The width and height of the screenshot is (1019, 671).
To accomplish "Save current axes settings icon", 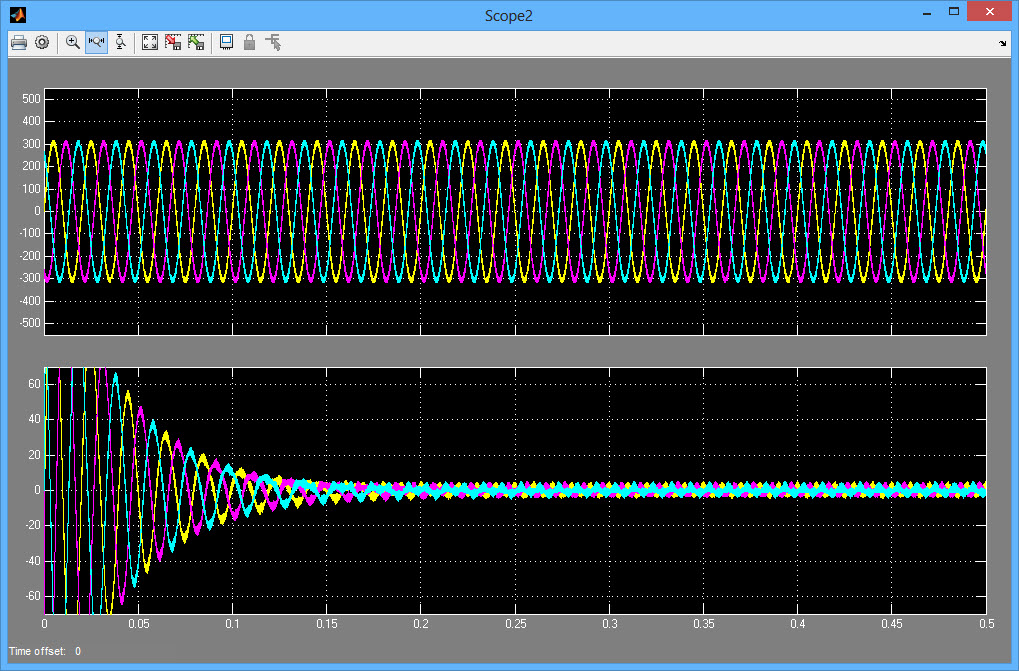I will tap(173, 43).
